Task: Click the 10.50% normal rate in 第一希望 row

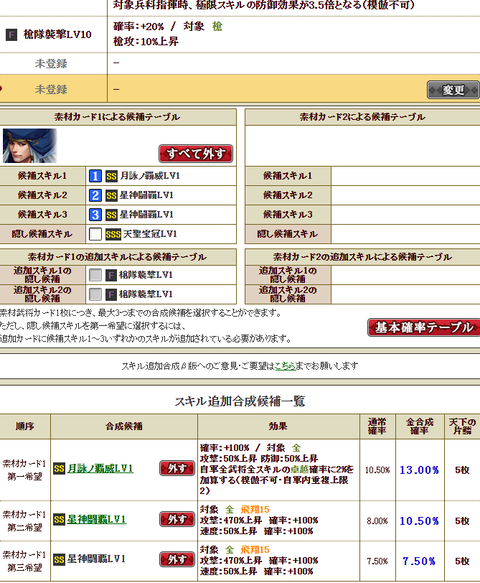Action: tap(377, 470)
